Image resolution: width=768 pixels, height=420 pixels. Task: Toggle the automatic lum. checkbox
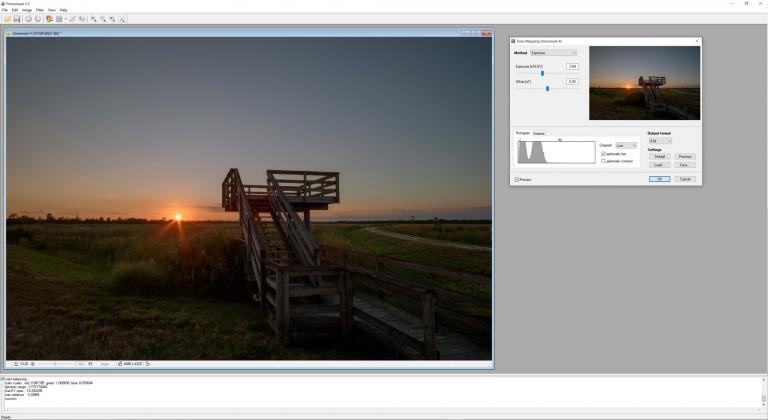click(603, 154)
